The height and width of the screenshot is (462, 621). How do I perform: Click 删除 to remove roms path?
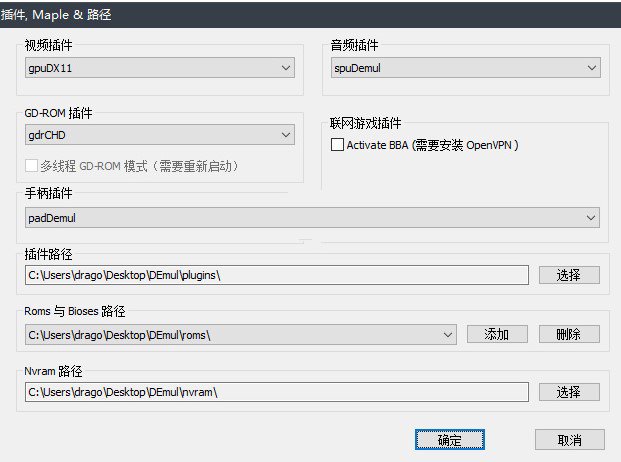[569, 335]
